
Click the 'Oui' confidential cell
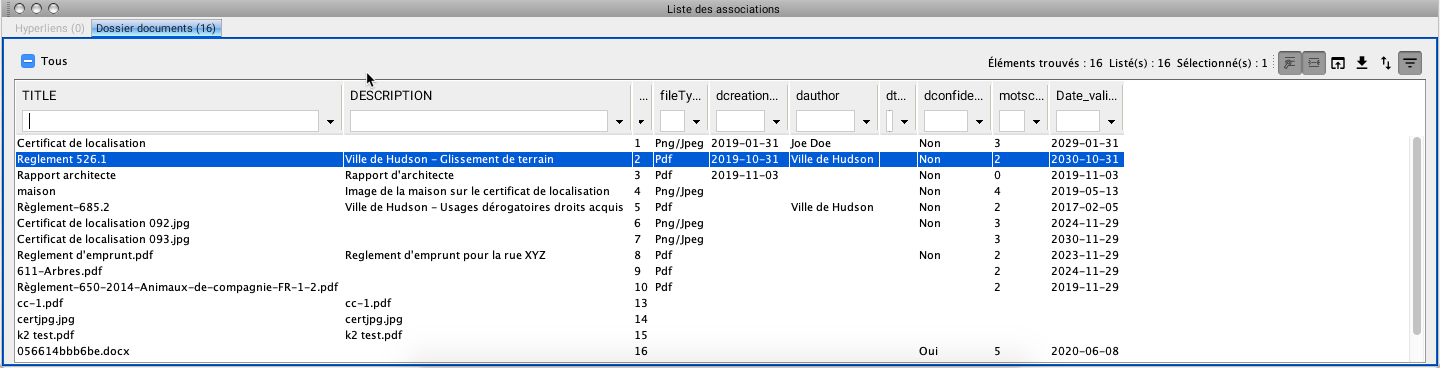coord(928,351)
